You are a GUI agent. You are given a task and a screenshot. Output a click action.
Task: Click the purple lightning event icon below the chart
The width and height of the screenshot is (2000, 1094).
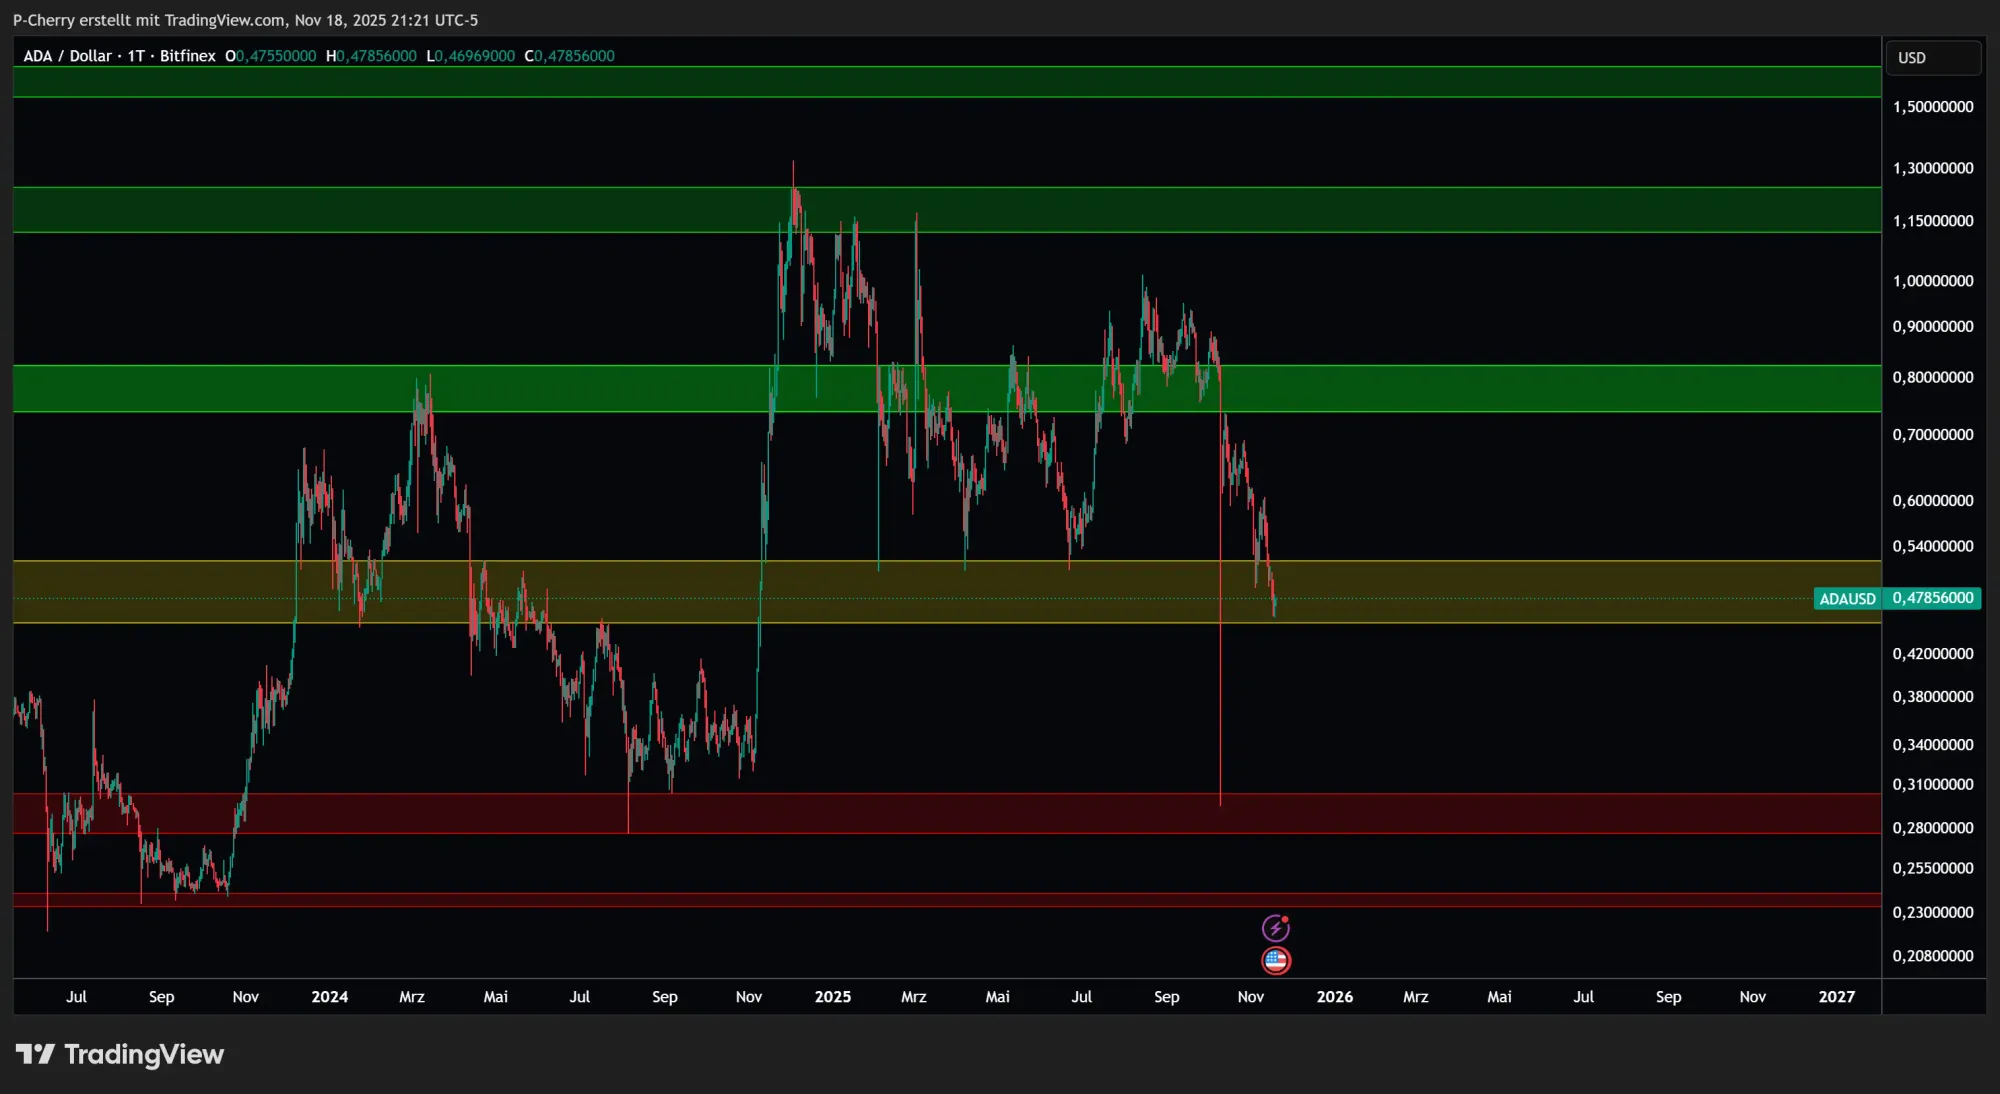[1277, 926]
